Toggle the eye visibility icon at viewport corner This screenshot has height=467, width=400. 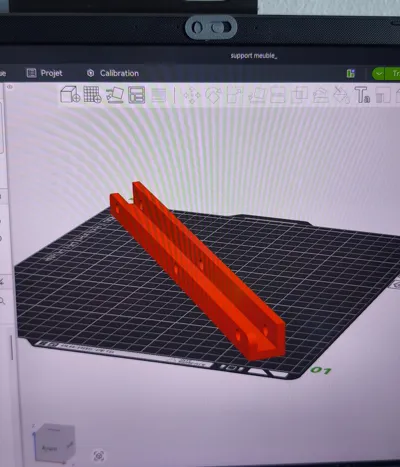coord(10,87)
